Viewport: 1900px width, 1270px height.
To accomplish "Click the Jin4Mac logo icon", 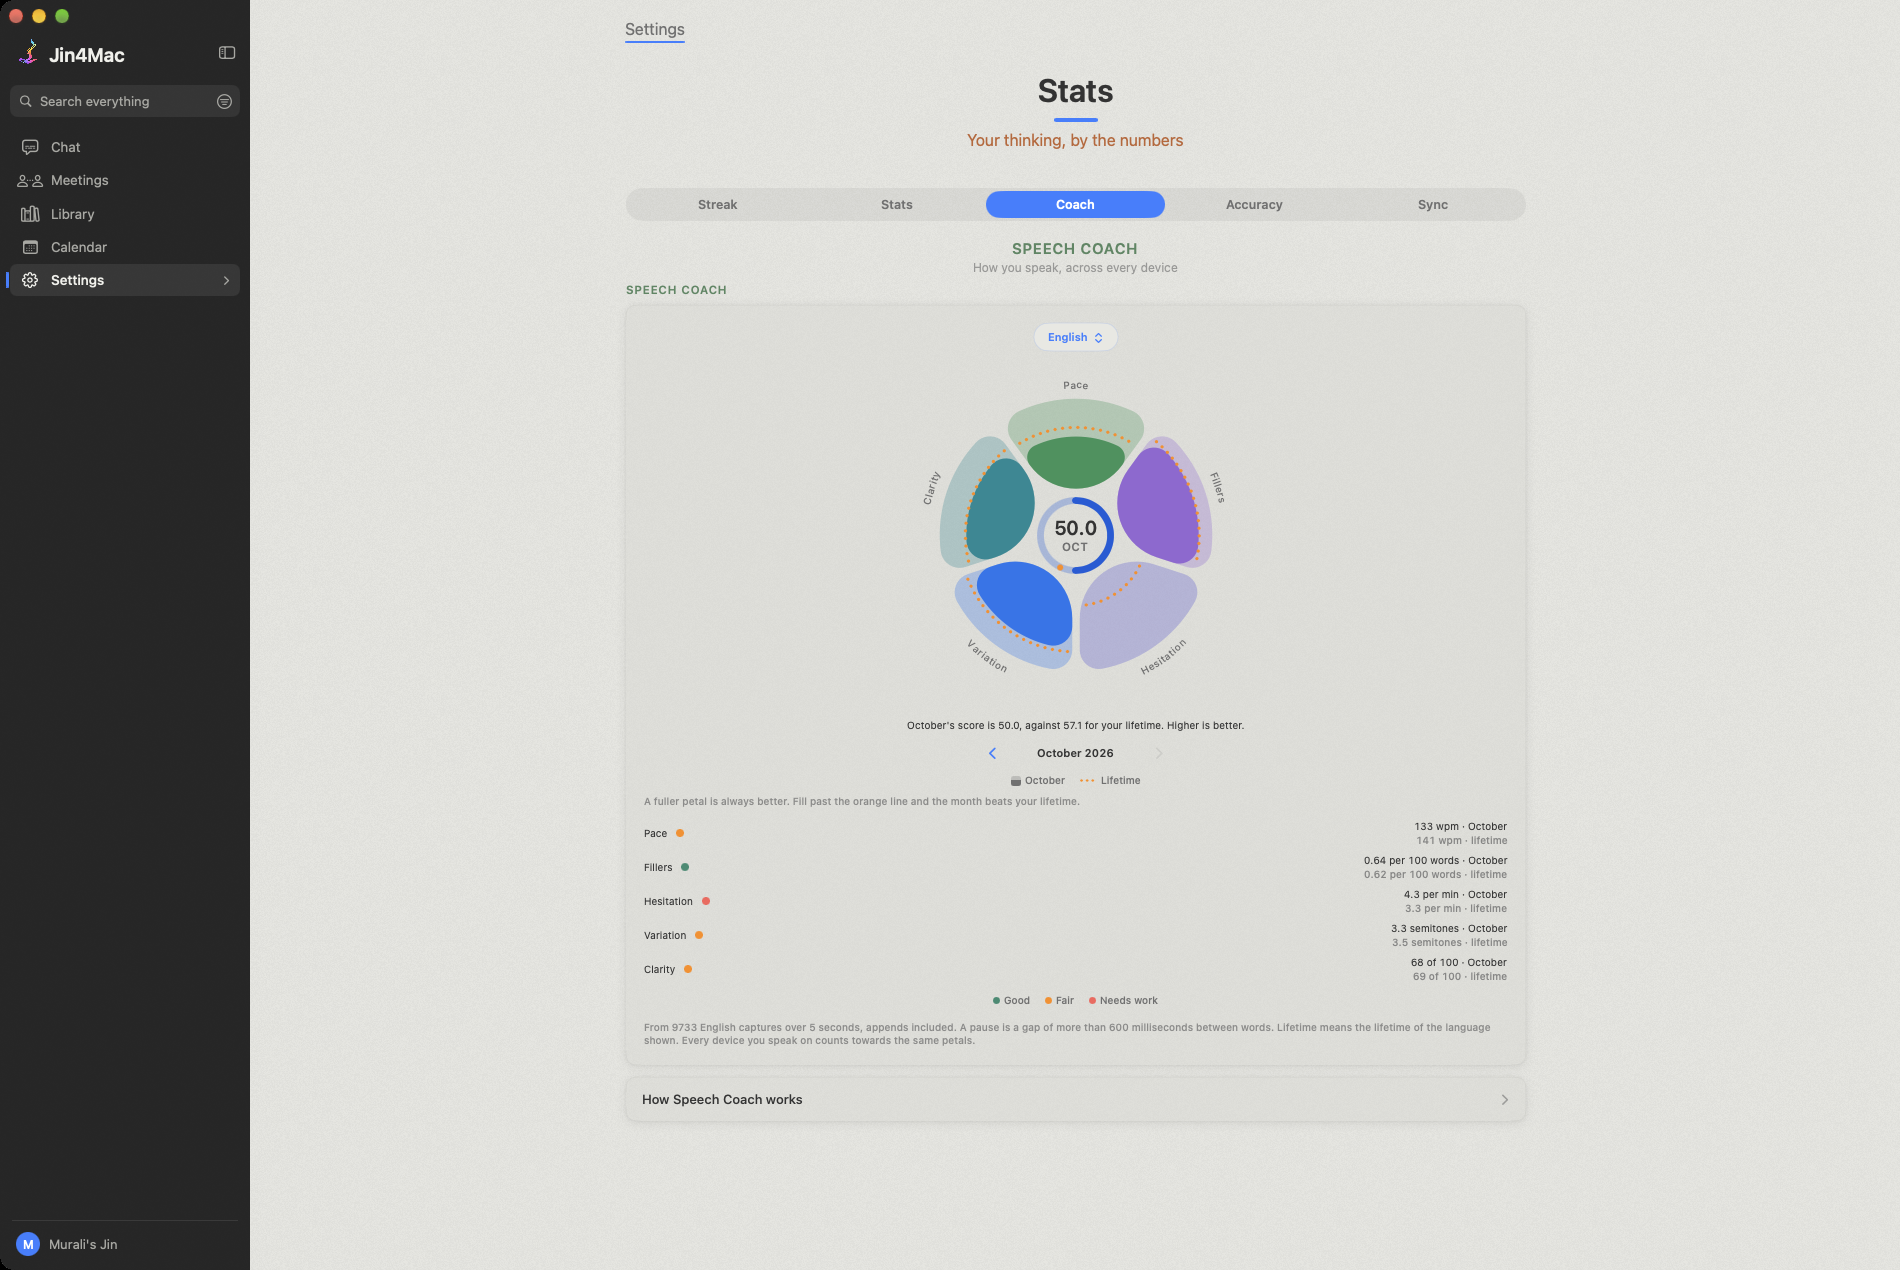I will (29, 53).
